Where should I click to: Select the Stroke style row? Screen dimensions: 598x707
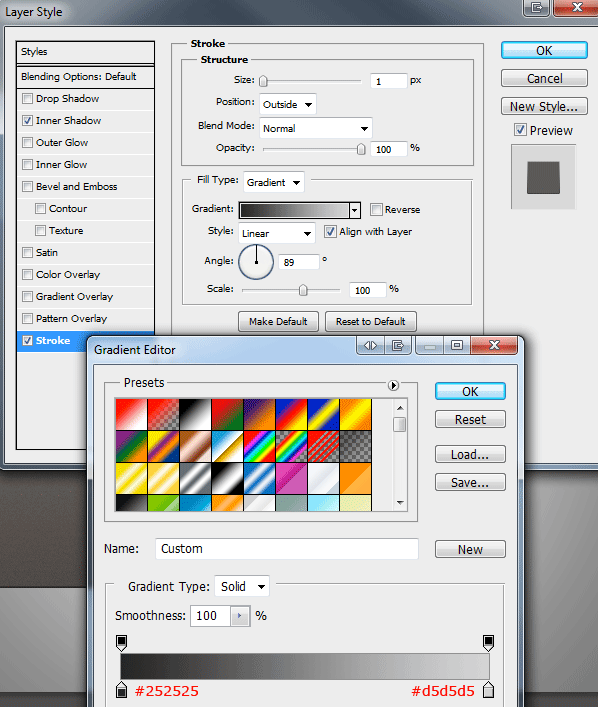coord(53,341)
